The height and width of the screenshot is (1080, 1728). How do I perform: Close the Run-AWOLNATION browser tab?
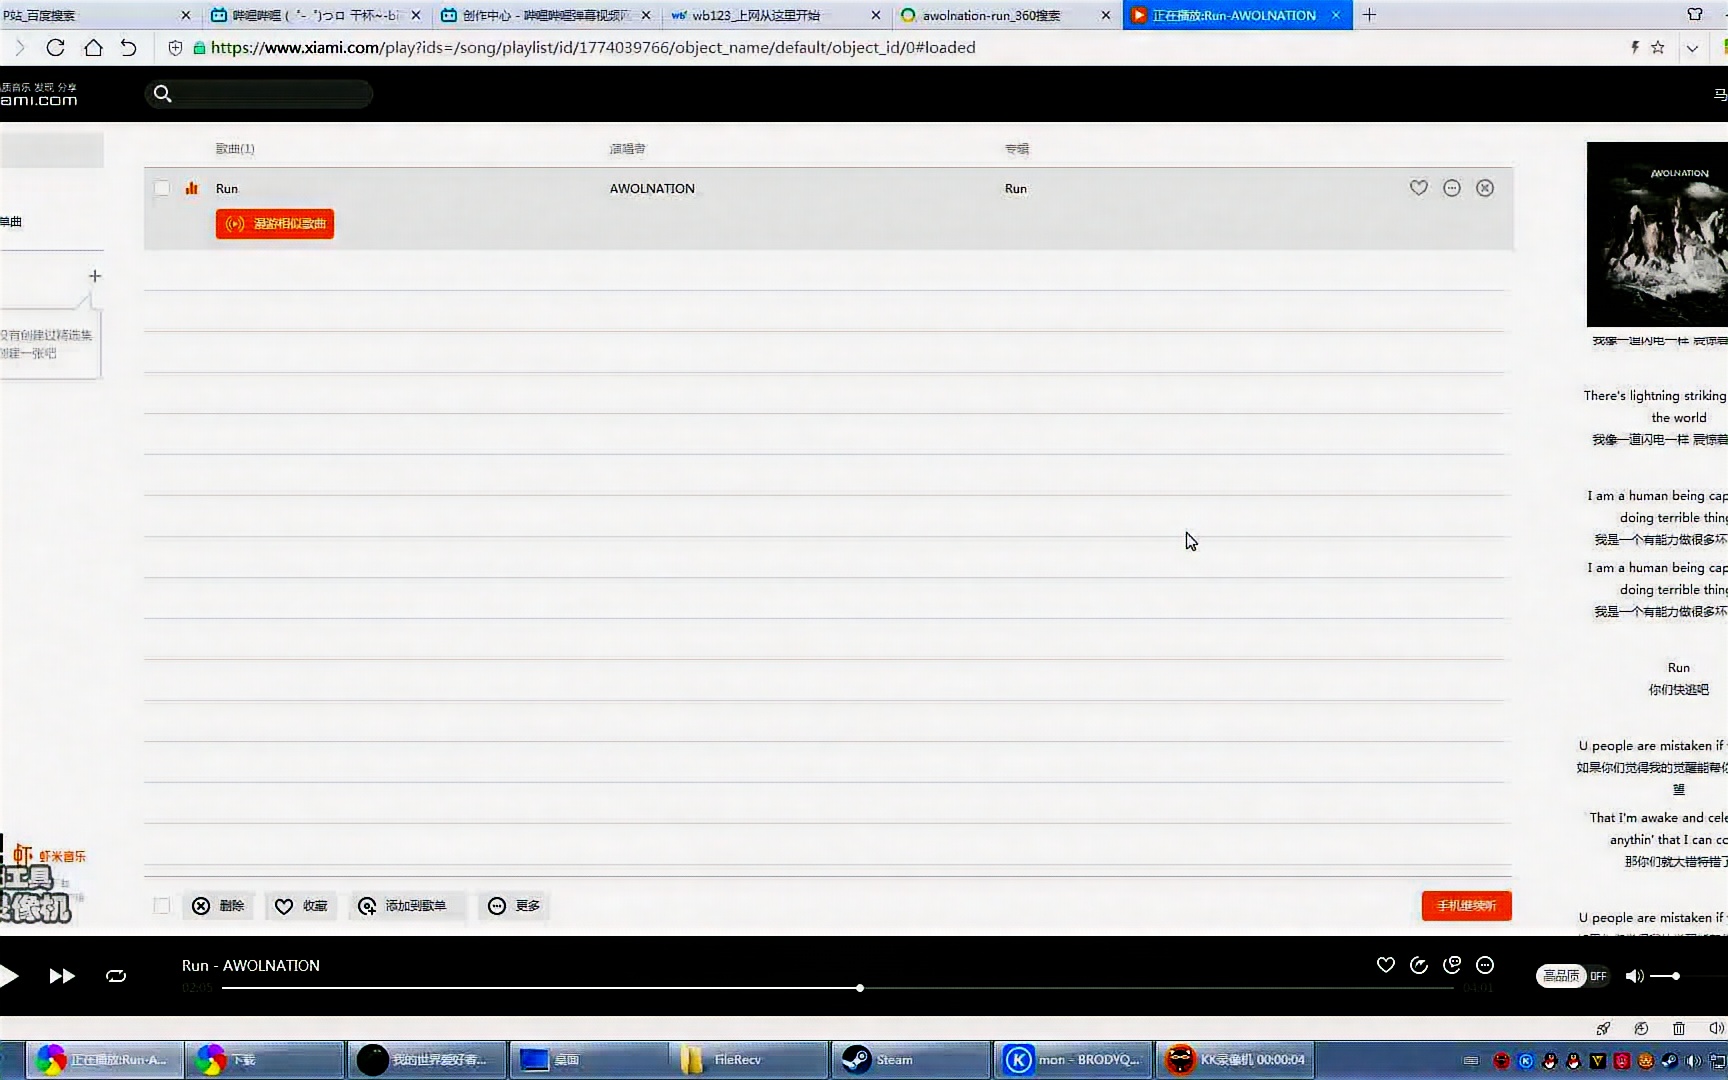(1336, 15)
